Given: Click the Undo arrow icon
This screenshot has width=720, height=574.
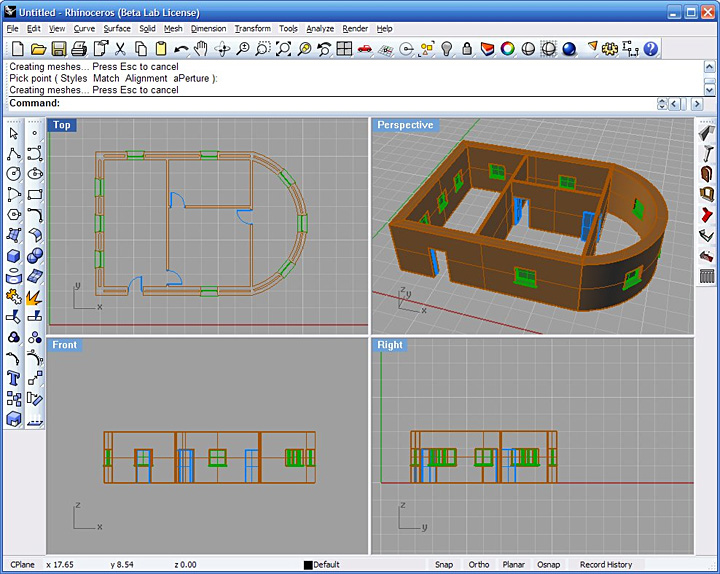Looking at the screenshot, I should click(180, 49).
